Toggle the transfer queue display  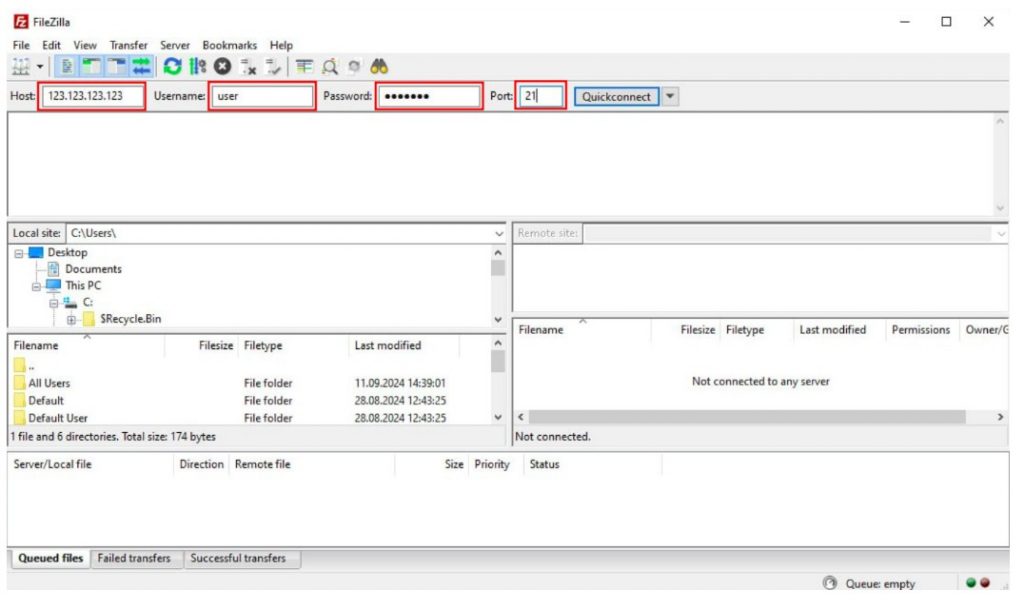click(141, 67)
